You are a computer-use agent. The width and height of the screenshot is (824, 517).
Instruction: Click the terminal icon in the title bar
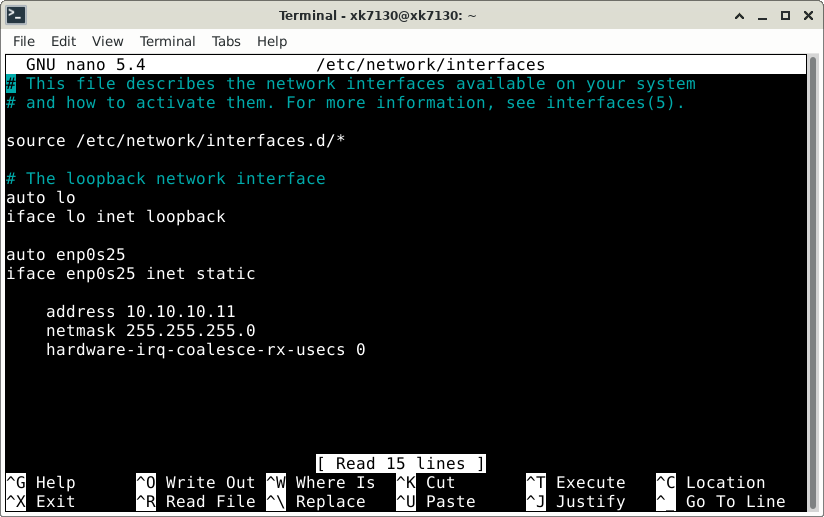pos(16,15)
